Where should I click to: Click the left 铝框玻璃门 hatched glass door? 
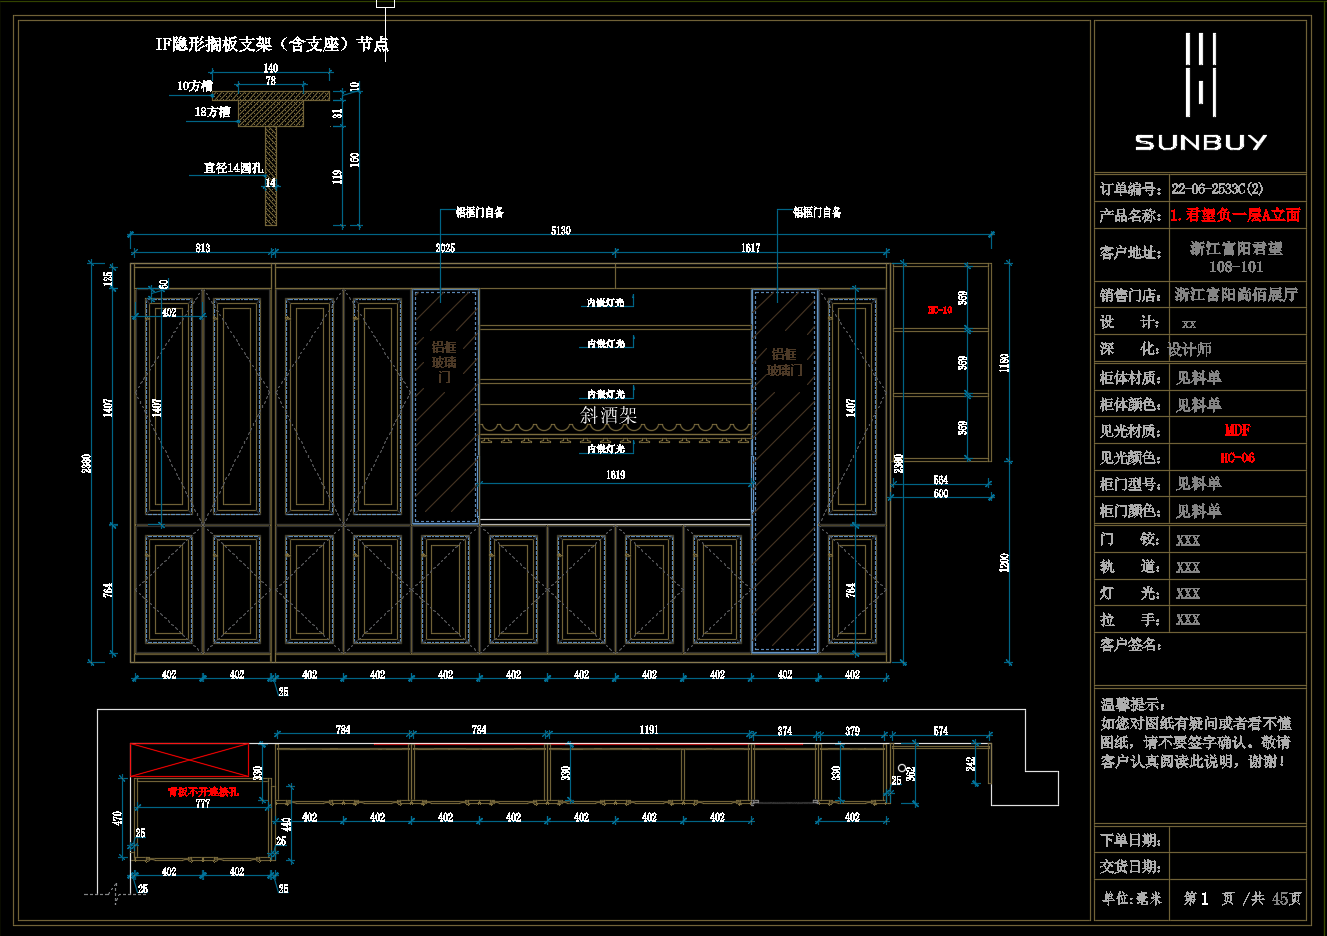pos(445,406)
